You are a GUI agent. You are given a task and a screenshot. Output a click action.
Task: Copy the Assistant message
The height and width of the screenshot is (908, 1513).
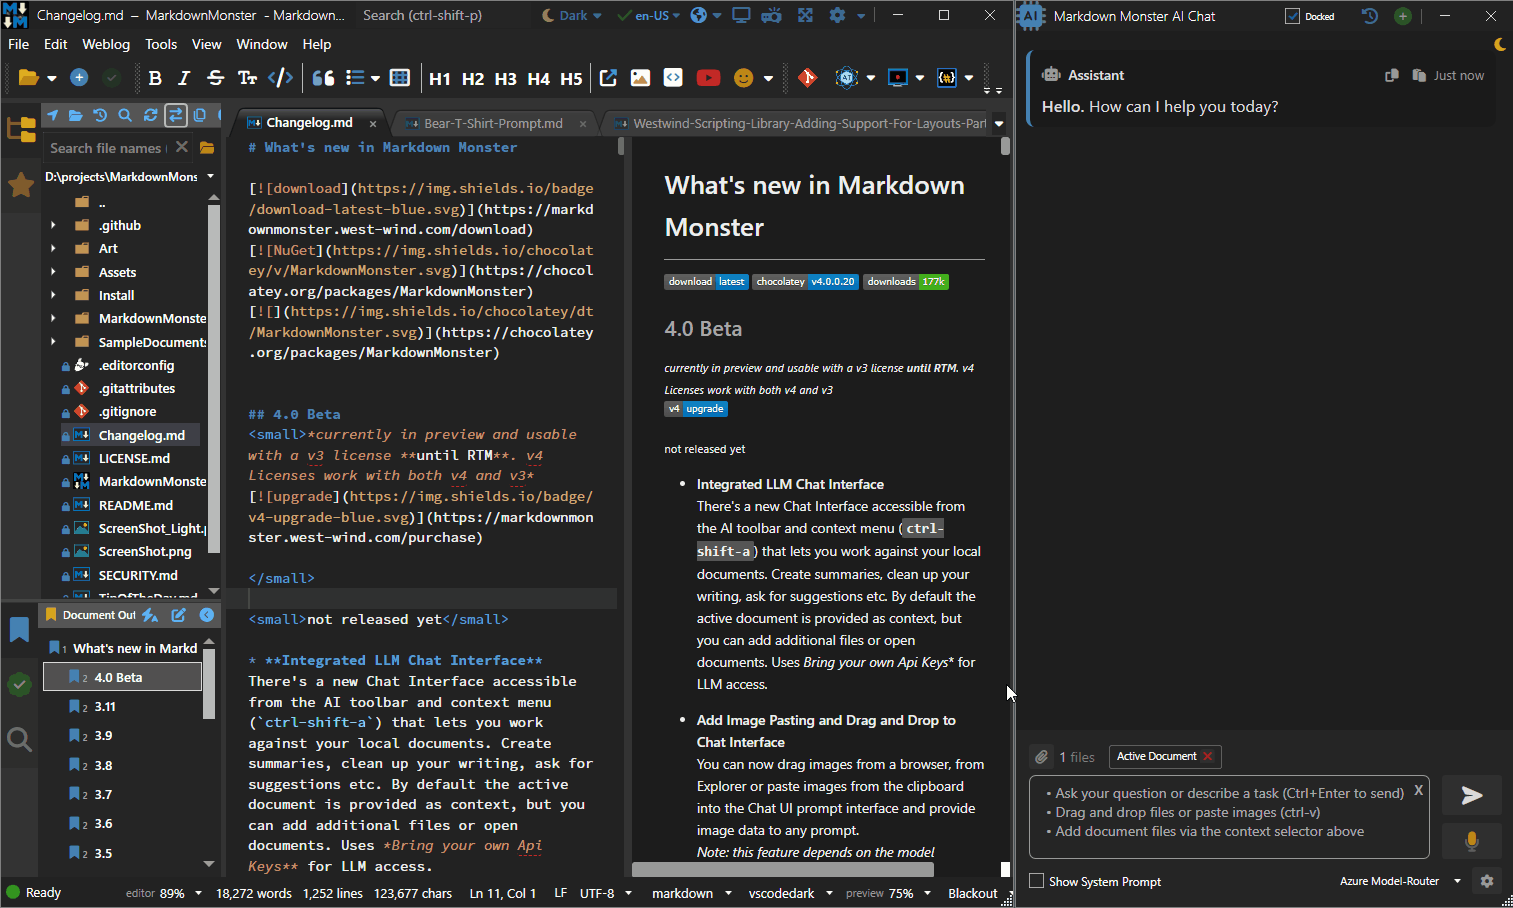[x=1391, y=75]
